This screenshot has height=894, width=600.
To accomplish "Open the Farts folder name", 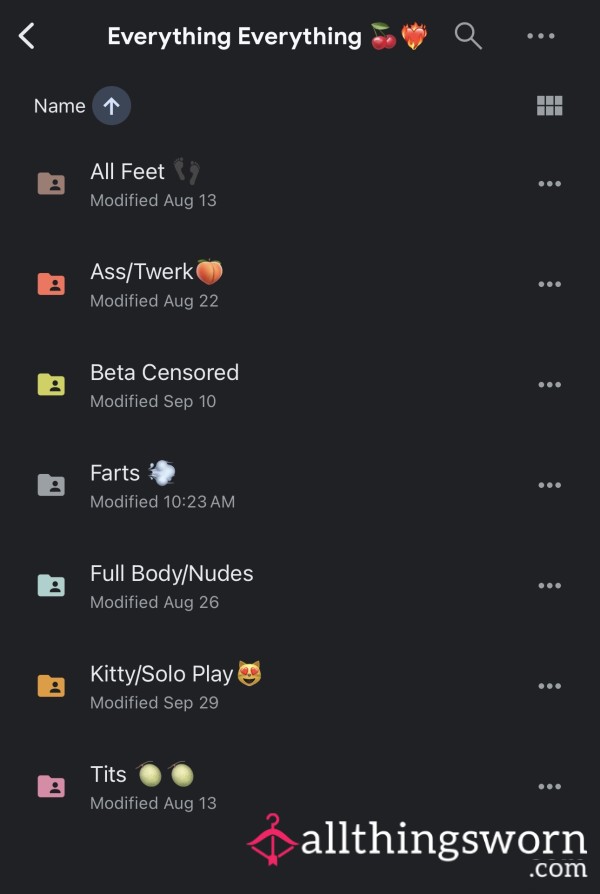I will coord(116,473).
